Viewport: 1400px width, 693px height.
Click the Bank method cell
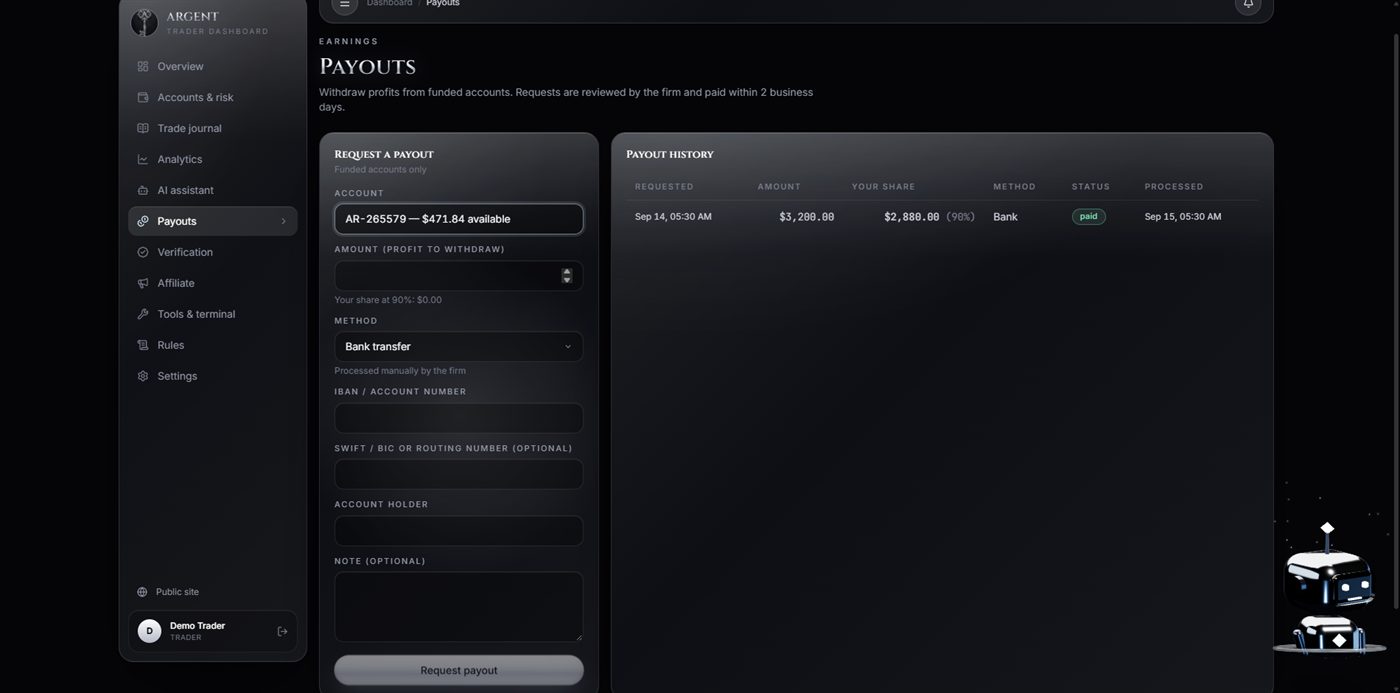point(1005,216)
